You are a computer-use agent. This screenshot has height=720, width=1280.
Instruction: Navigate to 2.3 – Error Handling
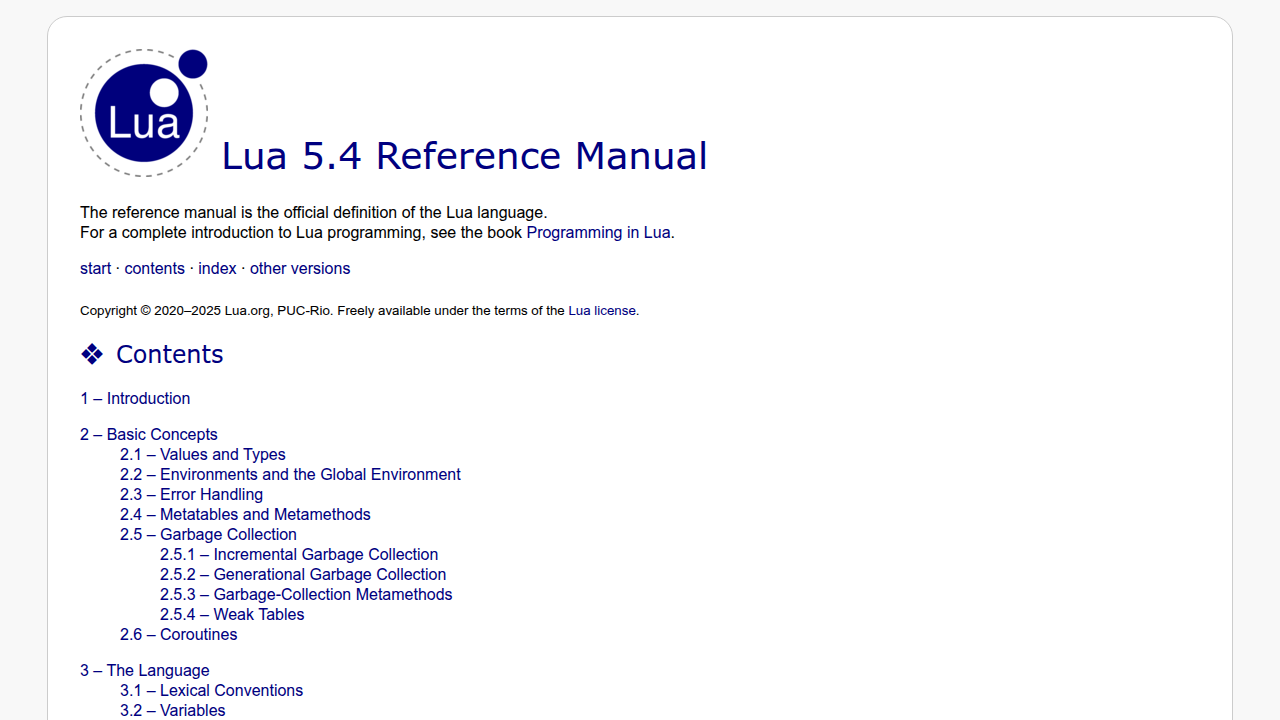191,494
